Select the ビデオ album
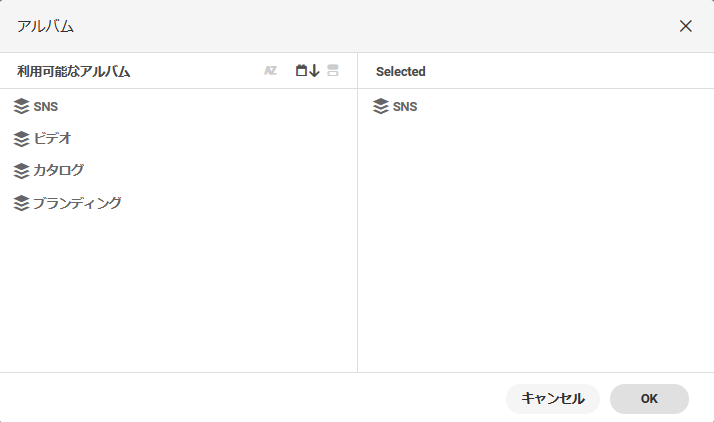714x422 pixels. pos(52,139)
